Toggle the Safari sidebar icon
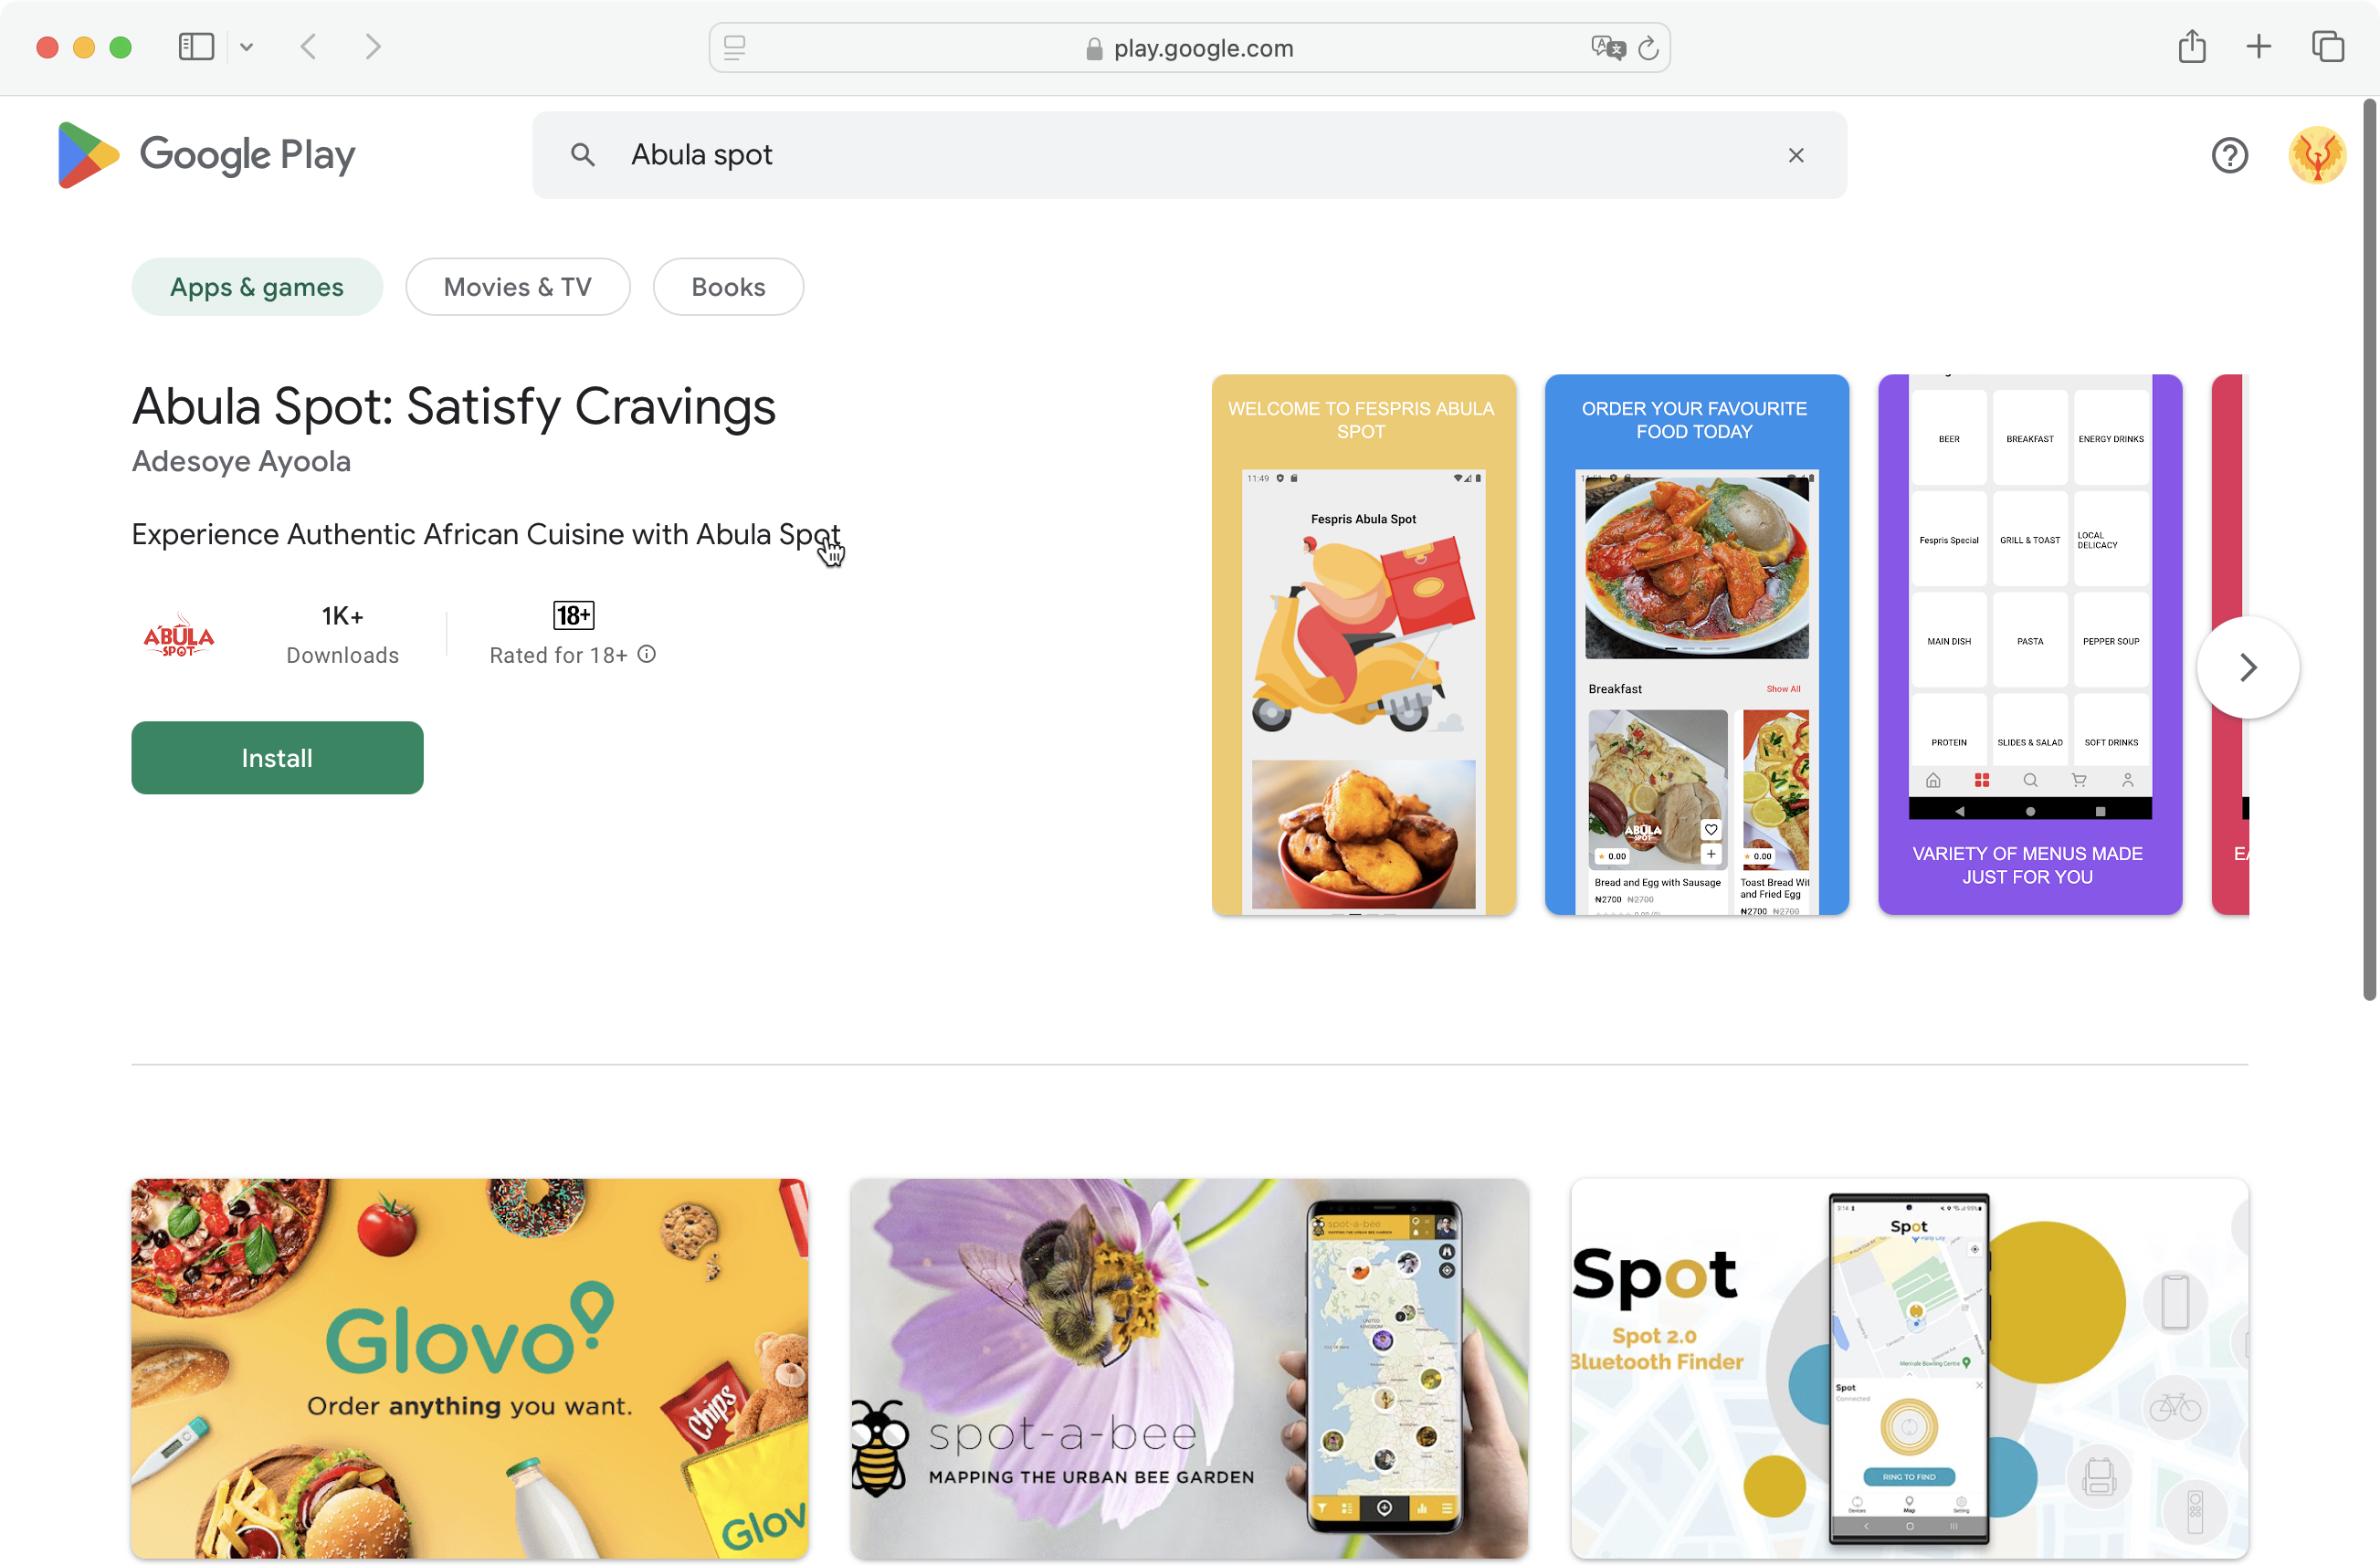This screenshot has height=1565, width=2380. click(196, 47)
